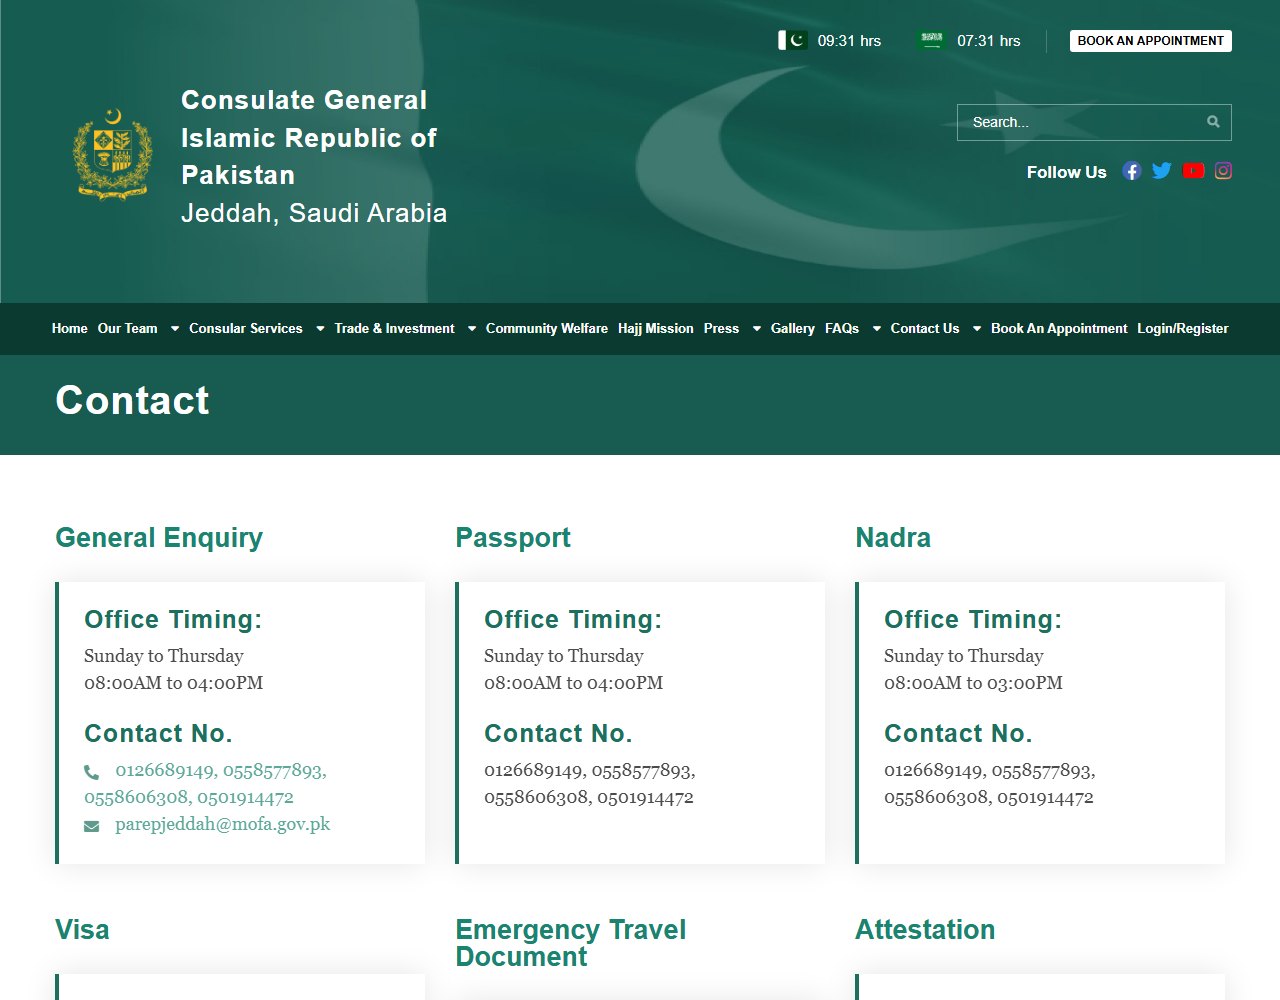This screenshot has width=1280, height=1000.
Task: Click the Passport contact numbers text
Action: [590, 784]
